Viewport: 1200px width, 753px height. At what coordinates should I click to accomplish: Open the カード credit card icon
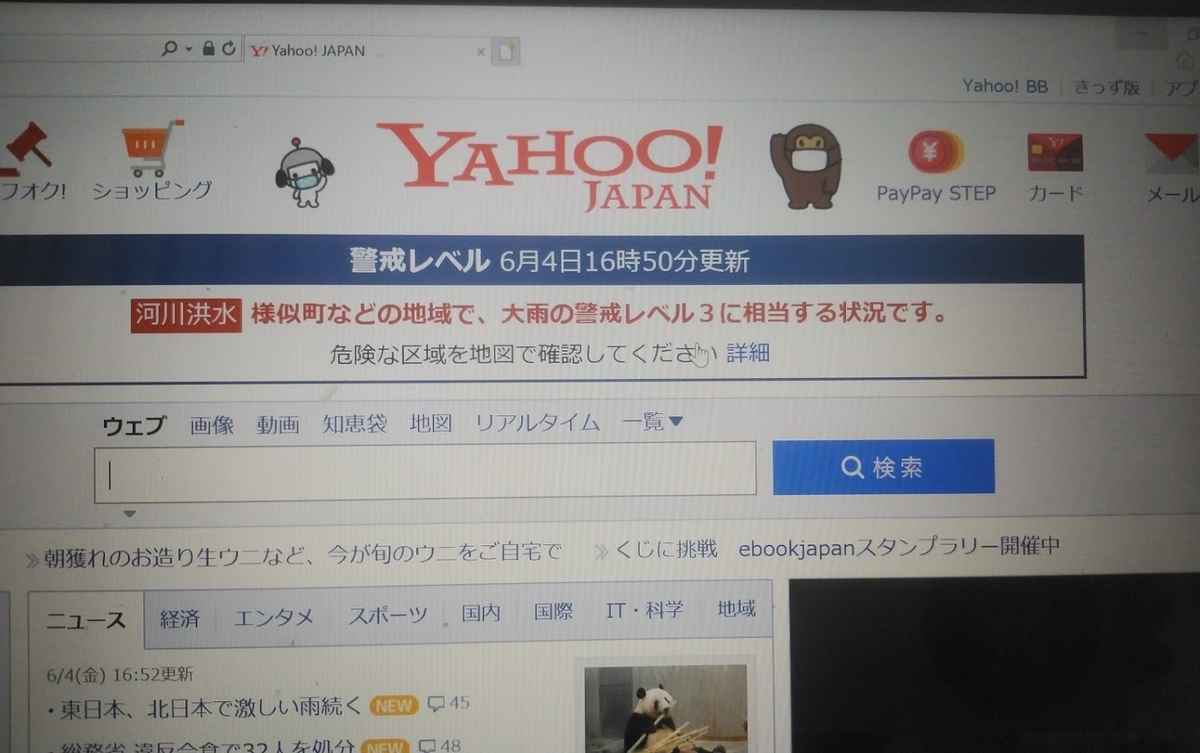coord(1055,153)
